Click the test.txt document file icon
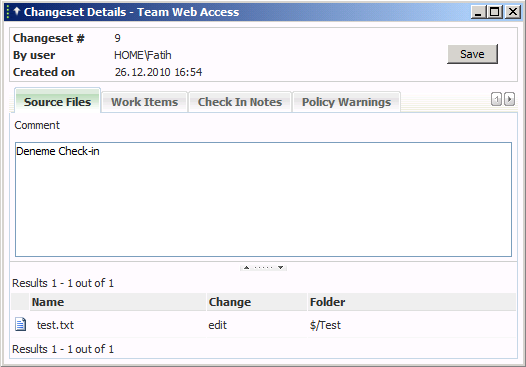Screen dimensions: 526x367 coord(20,324)
